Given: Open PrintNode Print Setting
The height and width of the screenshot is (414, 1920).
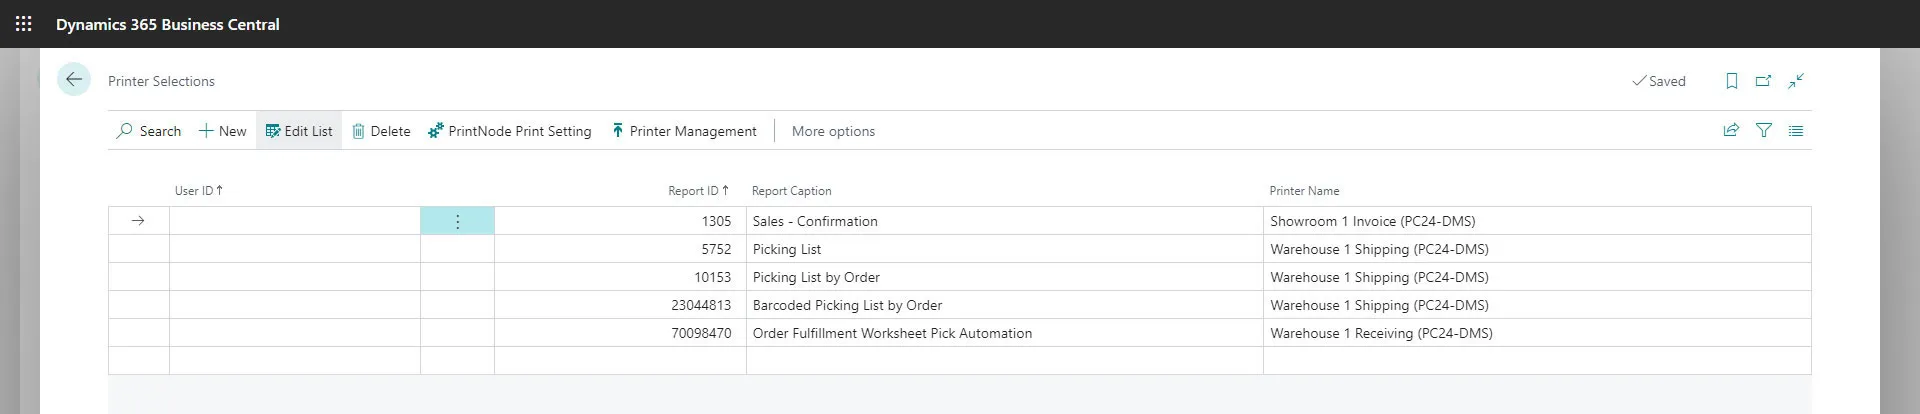Looking at the screenshot, I should click(x=509, y=131).
